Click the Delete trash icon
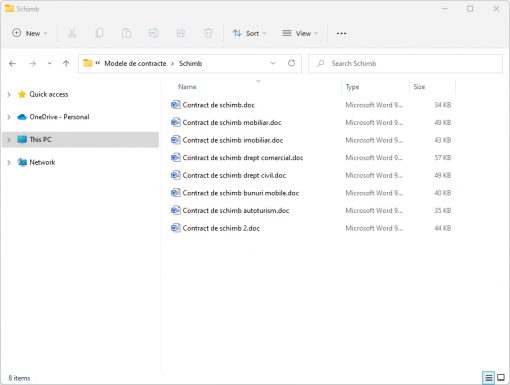 [208, 33]
